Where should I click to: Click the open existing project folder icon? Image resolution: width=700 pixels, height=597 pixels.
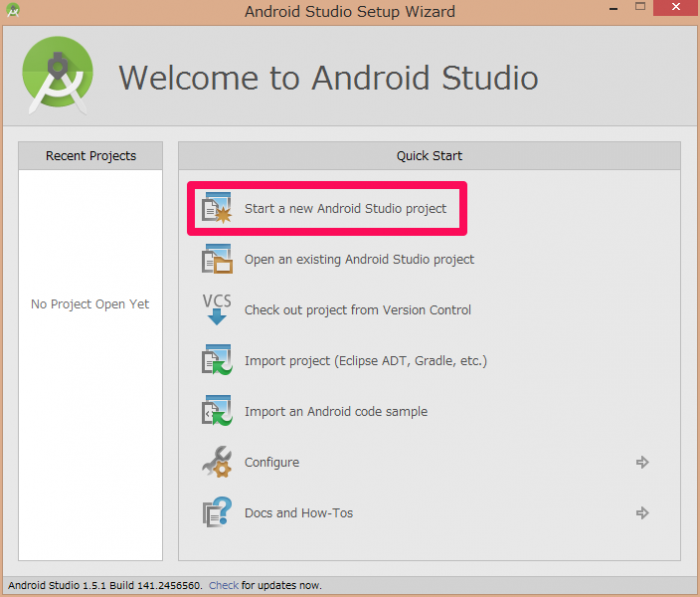click(217, 259)
